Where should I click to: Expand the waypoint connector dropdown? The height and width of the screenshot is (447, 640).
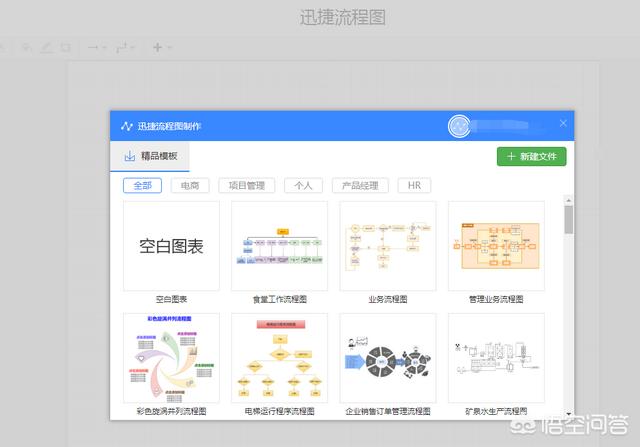point(133,48)
